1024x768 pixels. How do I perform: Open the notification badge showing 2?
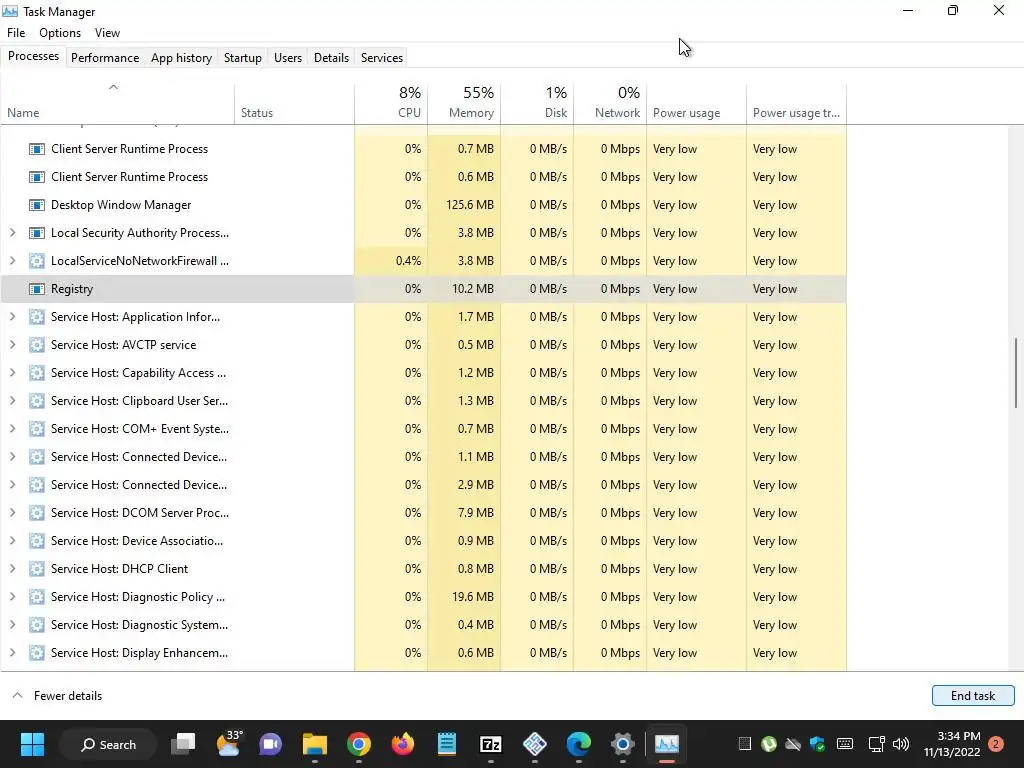[x=996, y=744]
